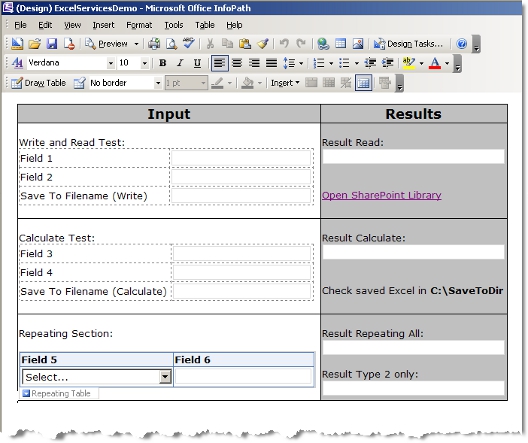Toggle Bold formatting
The image size is (528, 443).
pyautogui.click(x=163, y=63)
